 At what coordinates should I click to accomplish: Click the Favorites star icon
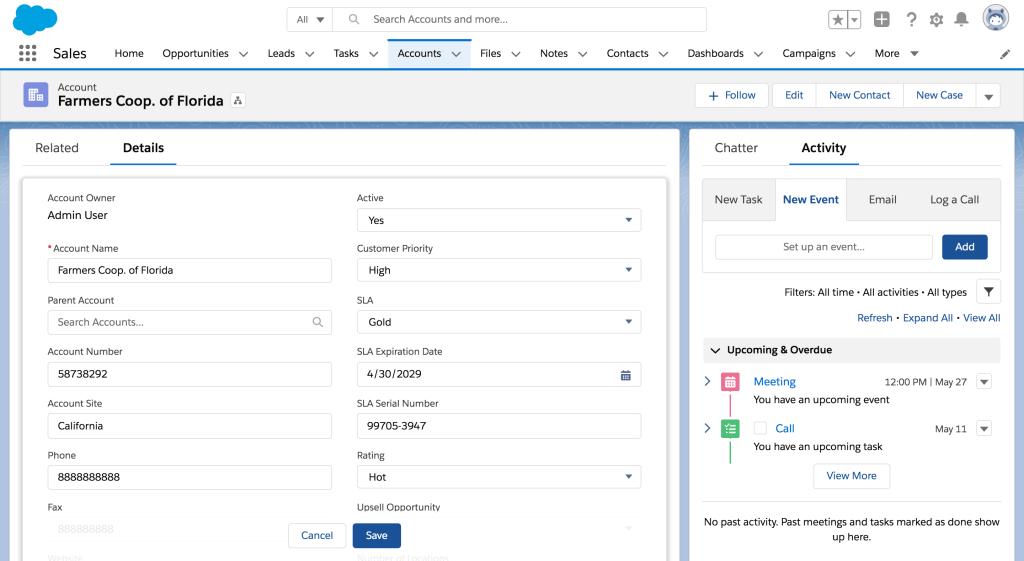838,20
